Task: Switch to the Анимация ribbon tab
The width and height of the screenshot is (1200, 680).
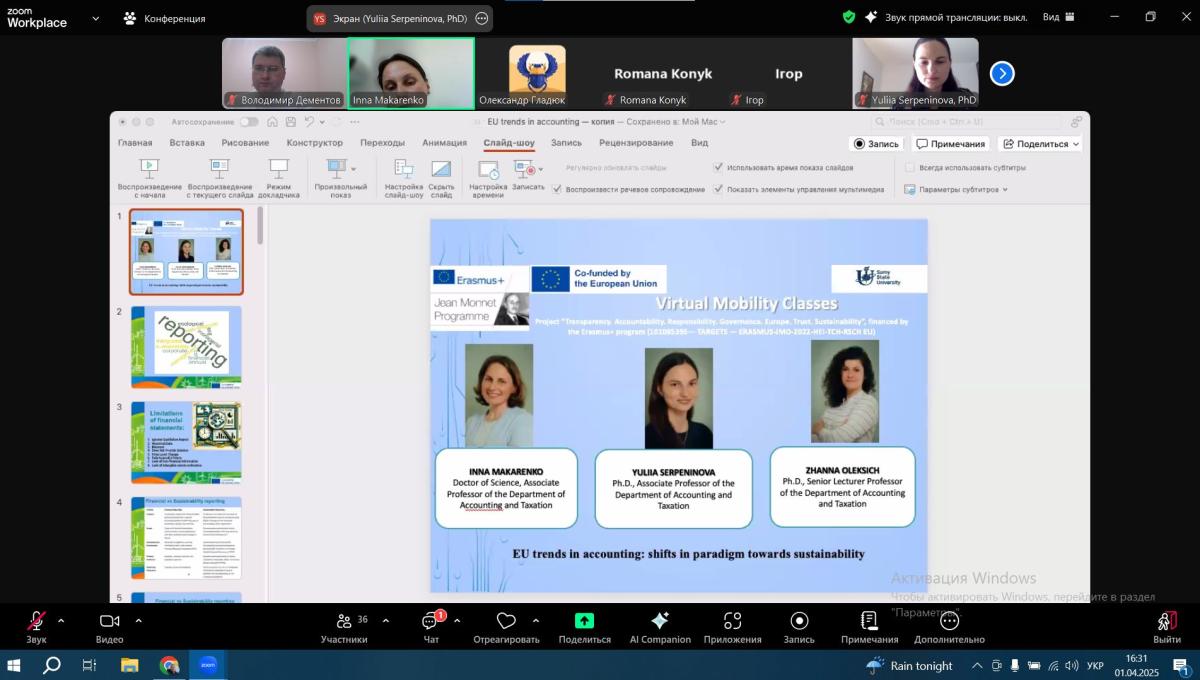Action: pyautogui.click(x=444, y=143)
